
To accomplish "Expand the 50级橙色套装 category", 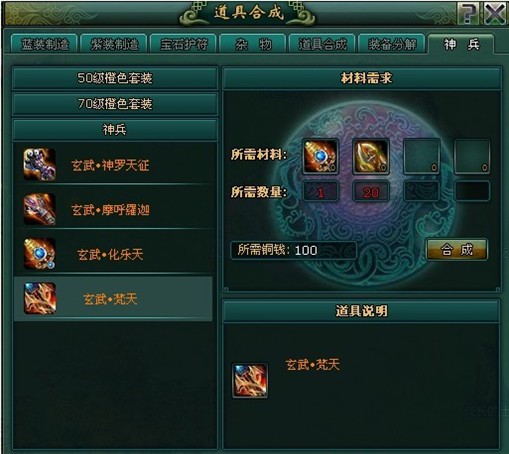I will click(x=115, y=78).
